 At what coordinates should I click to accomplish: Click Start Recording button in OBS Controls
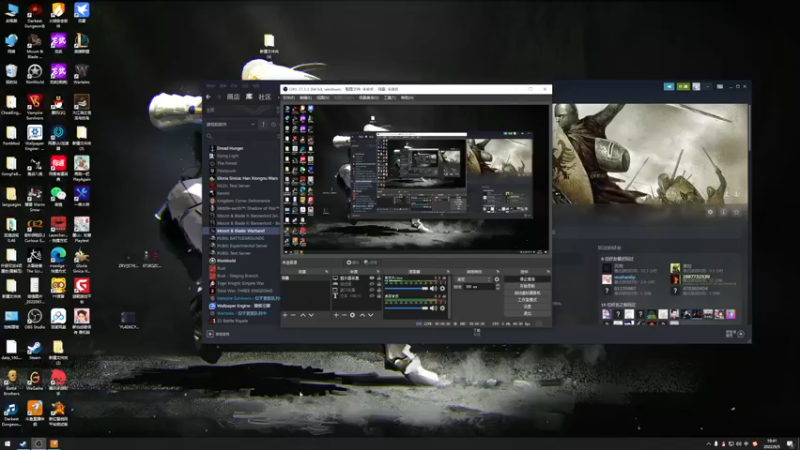coord(527,286)
